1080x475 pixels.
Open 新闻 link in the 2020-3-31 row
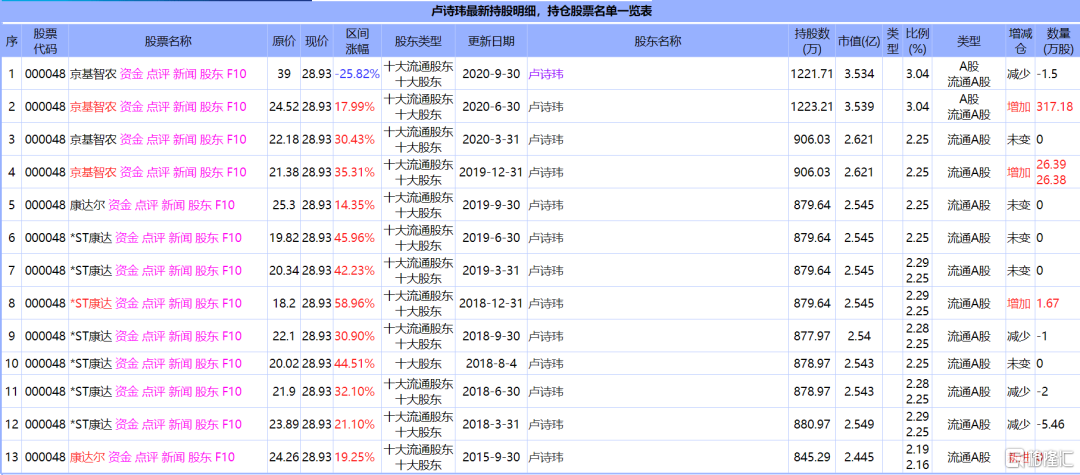(x=185, y=140)
